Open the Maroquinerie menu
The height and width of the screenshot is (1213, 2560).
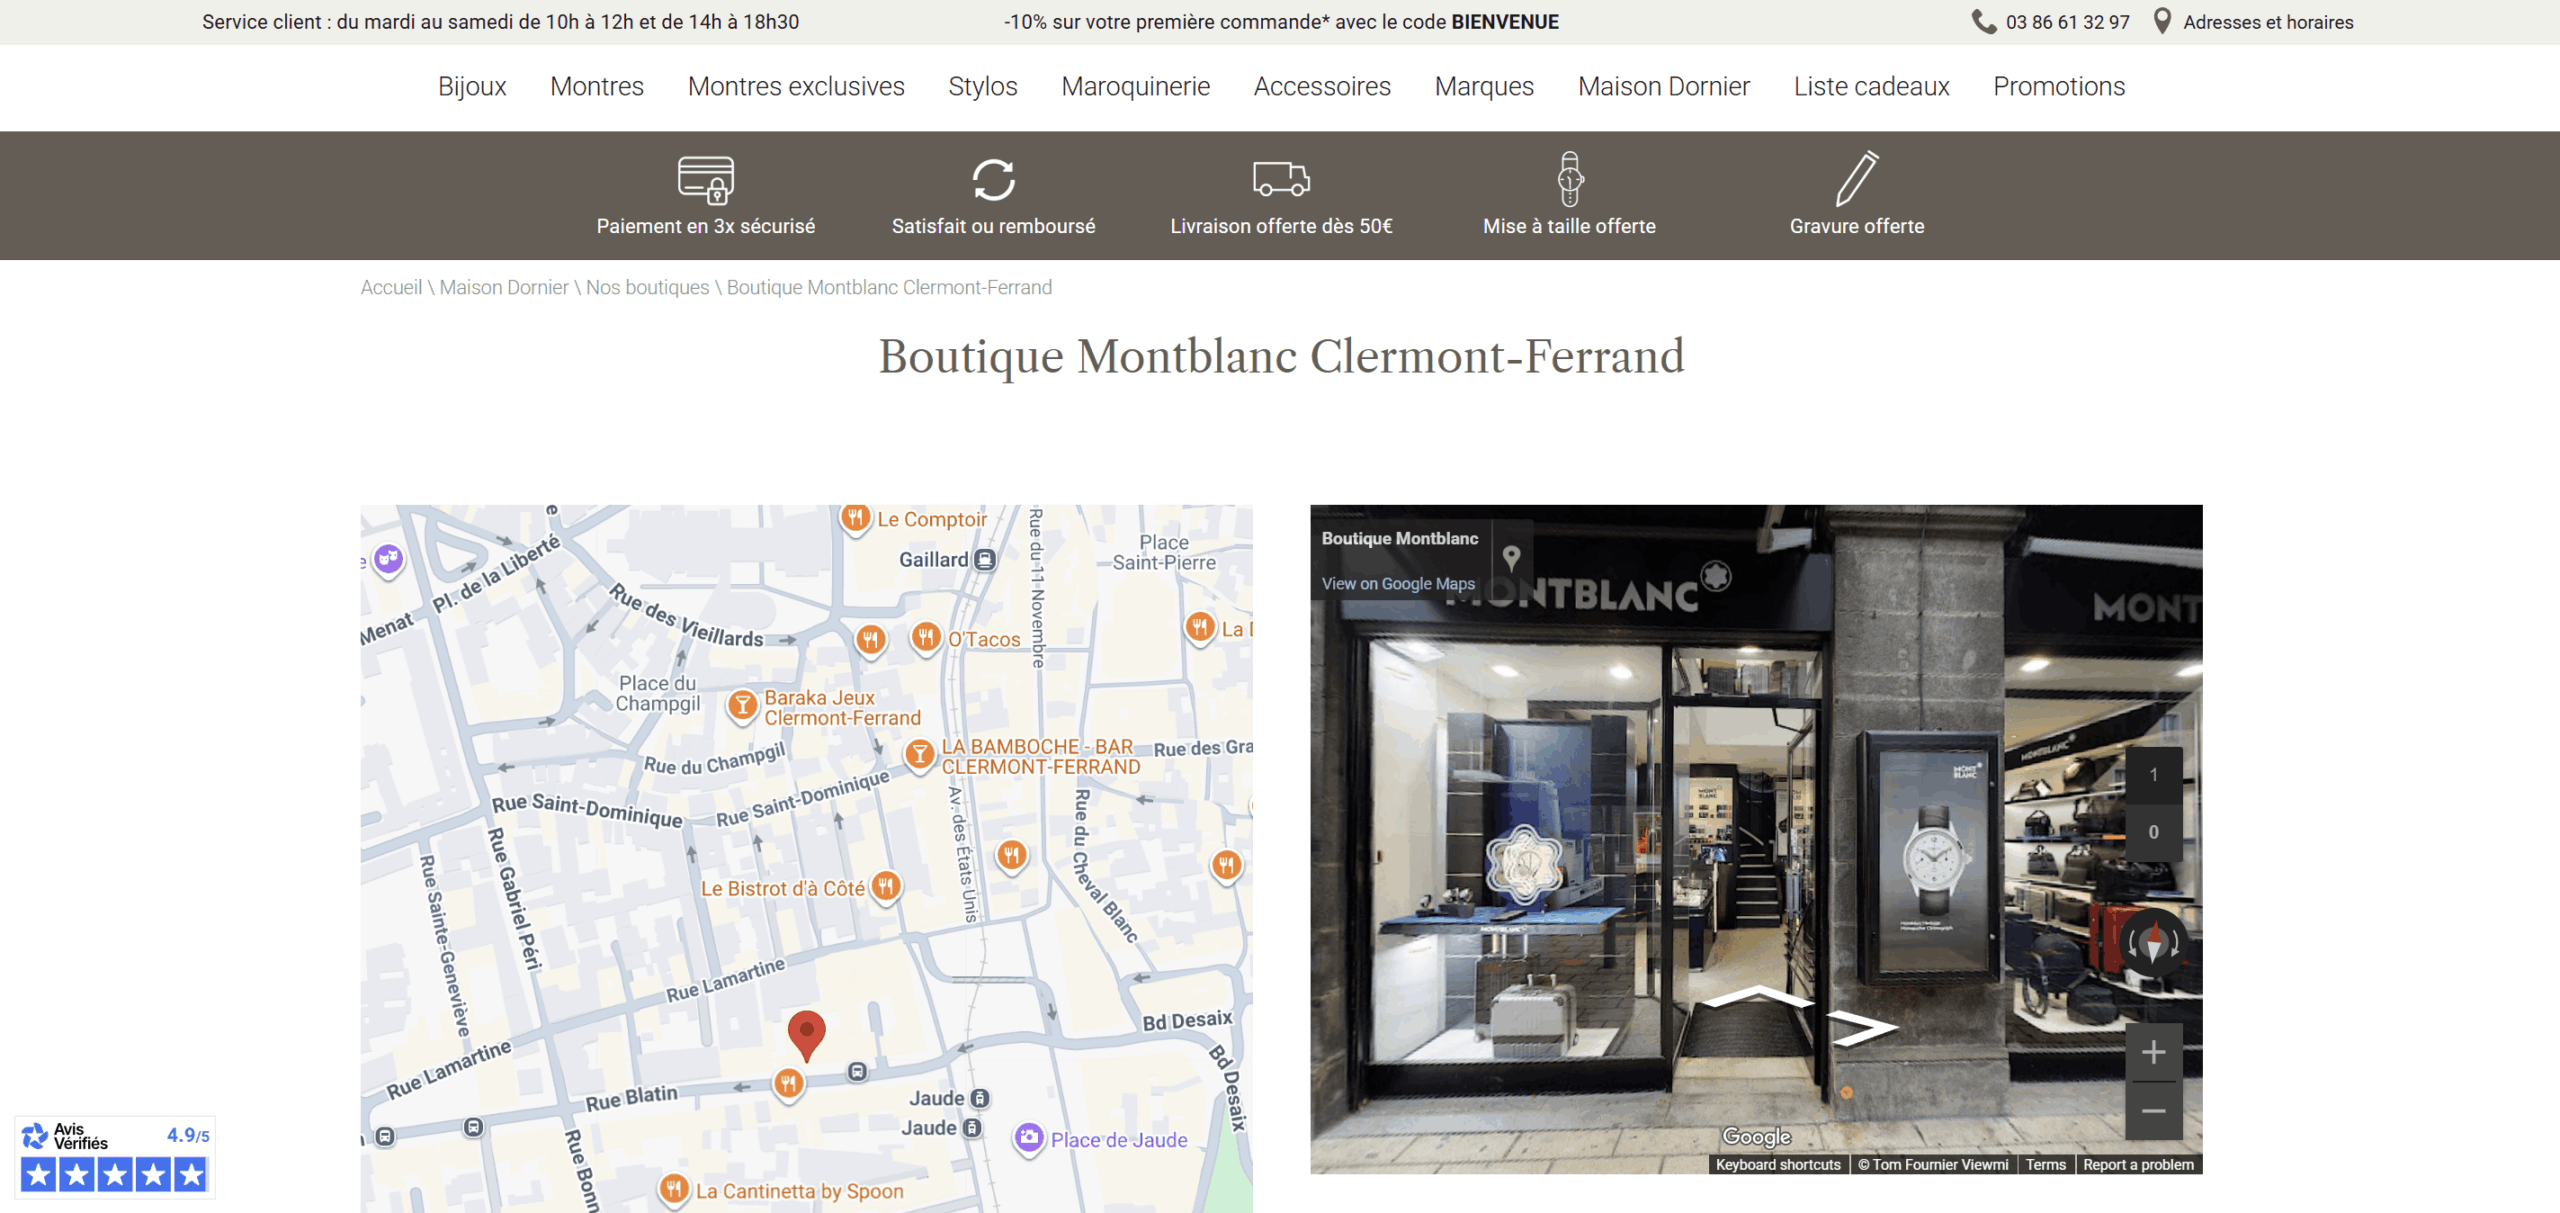pos(1136,87)
